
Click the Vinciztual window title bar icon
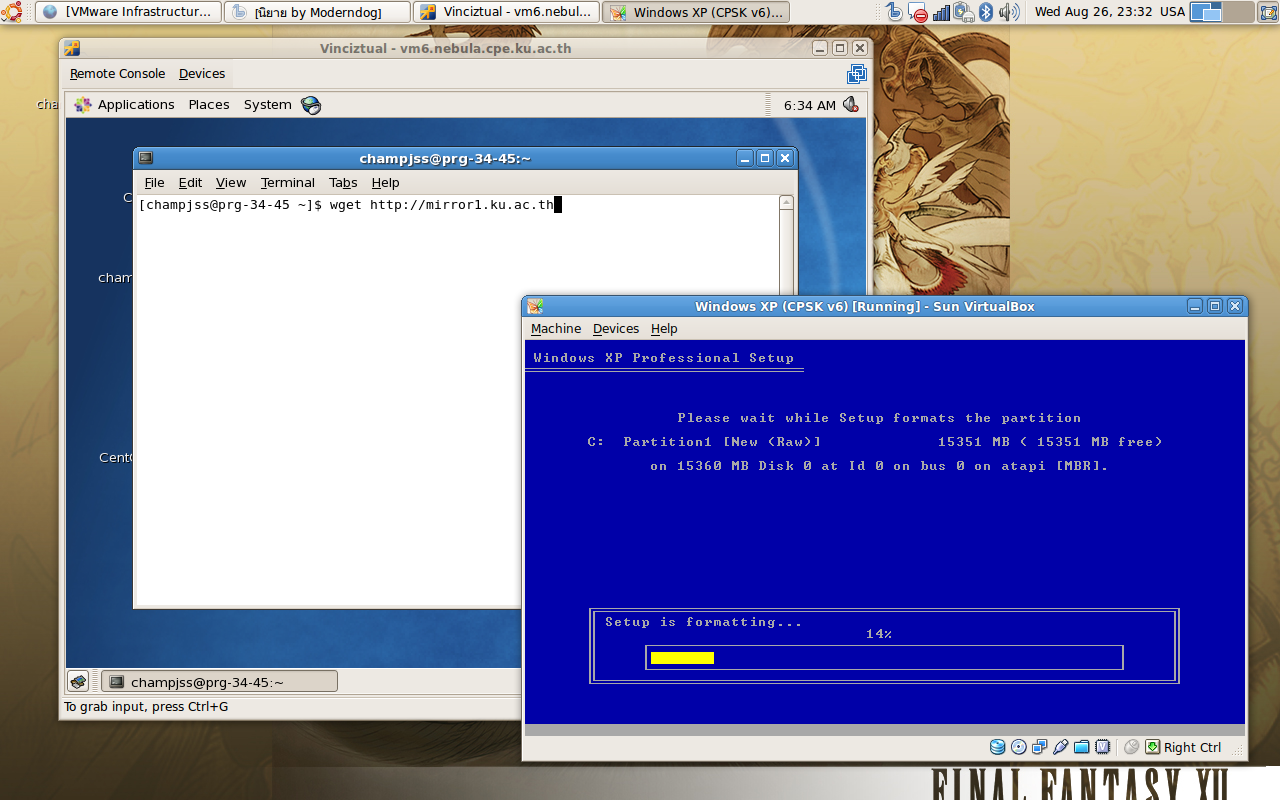pyautogui.click(x=72, y=48)
